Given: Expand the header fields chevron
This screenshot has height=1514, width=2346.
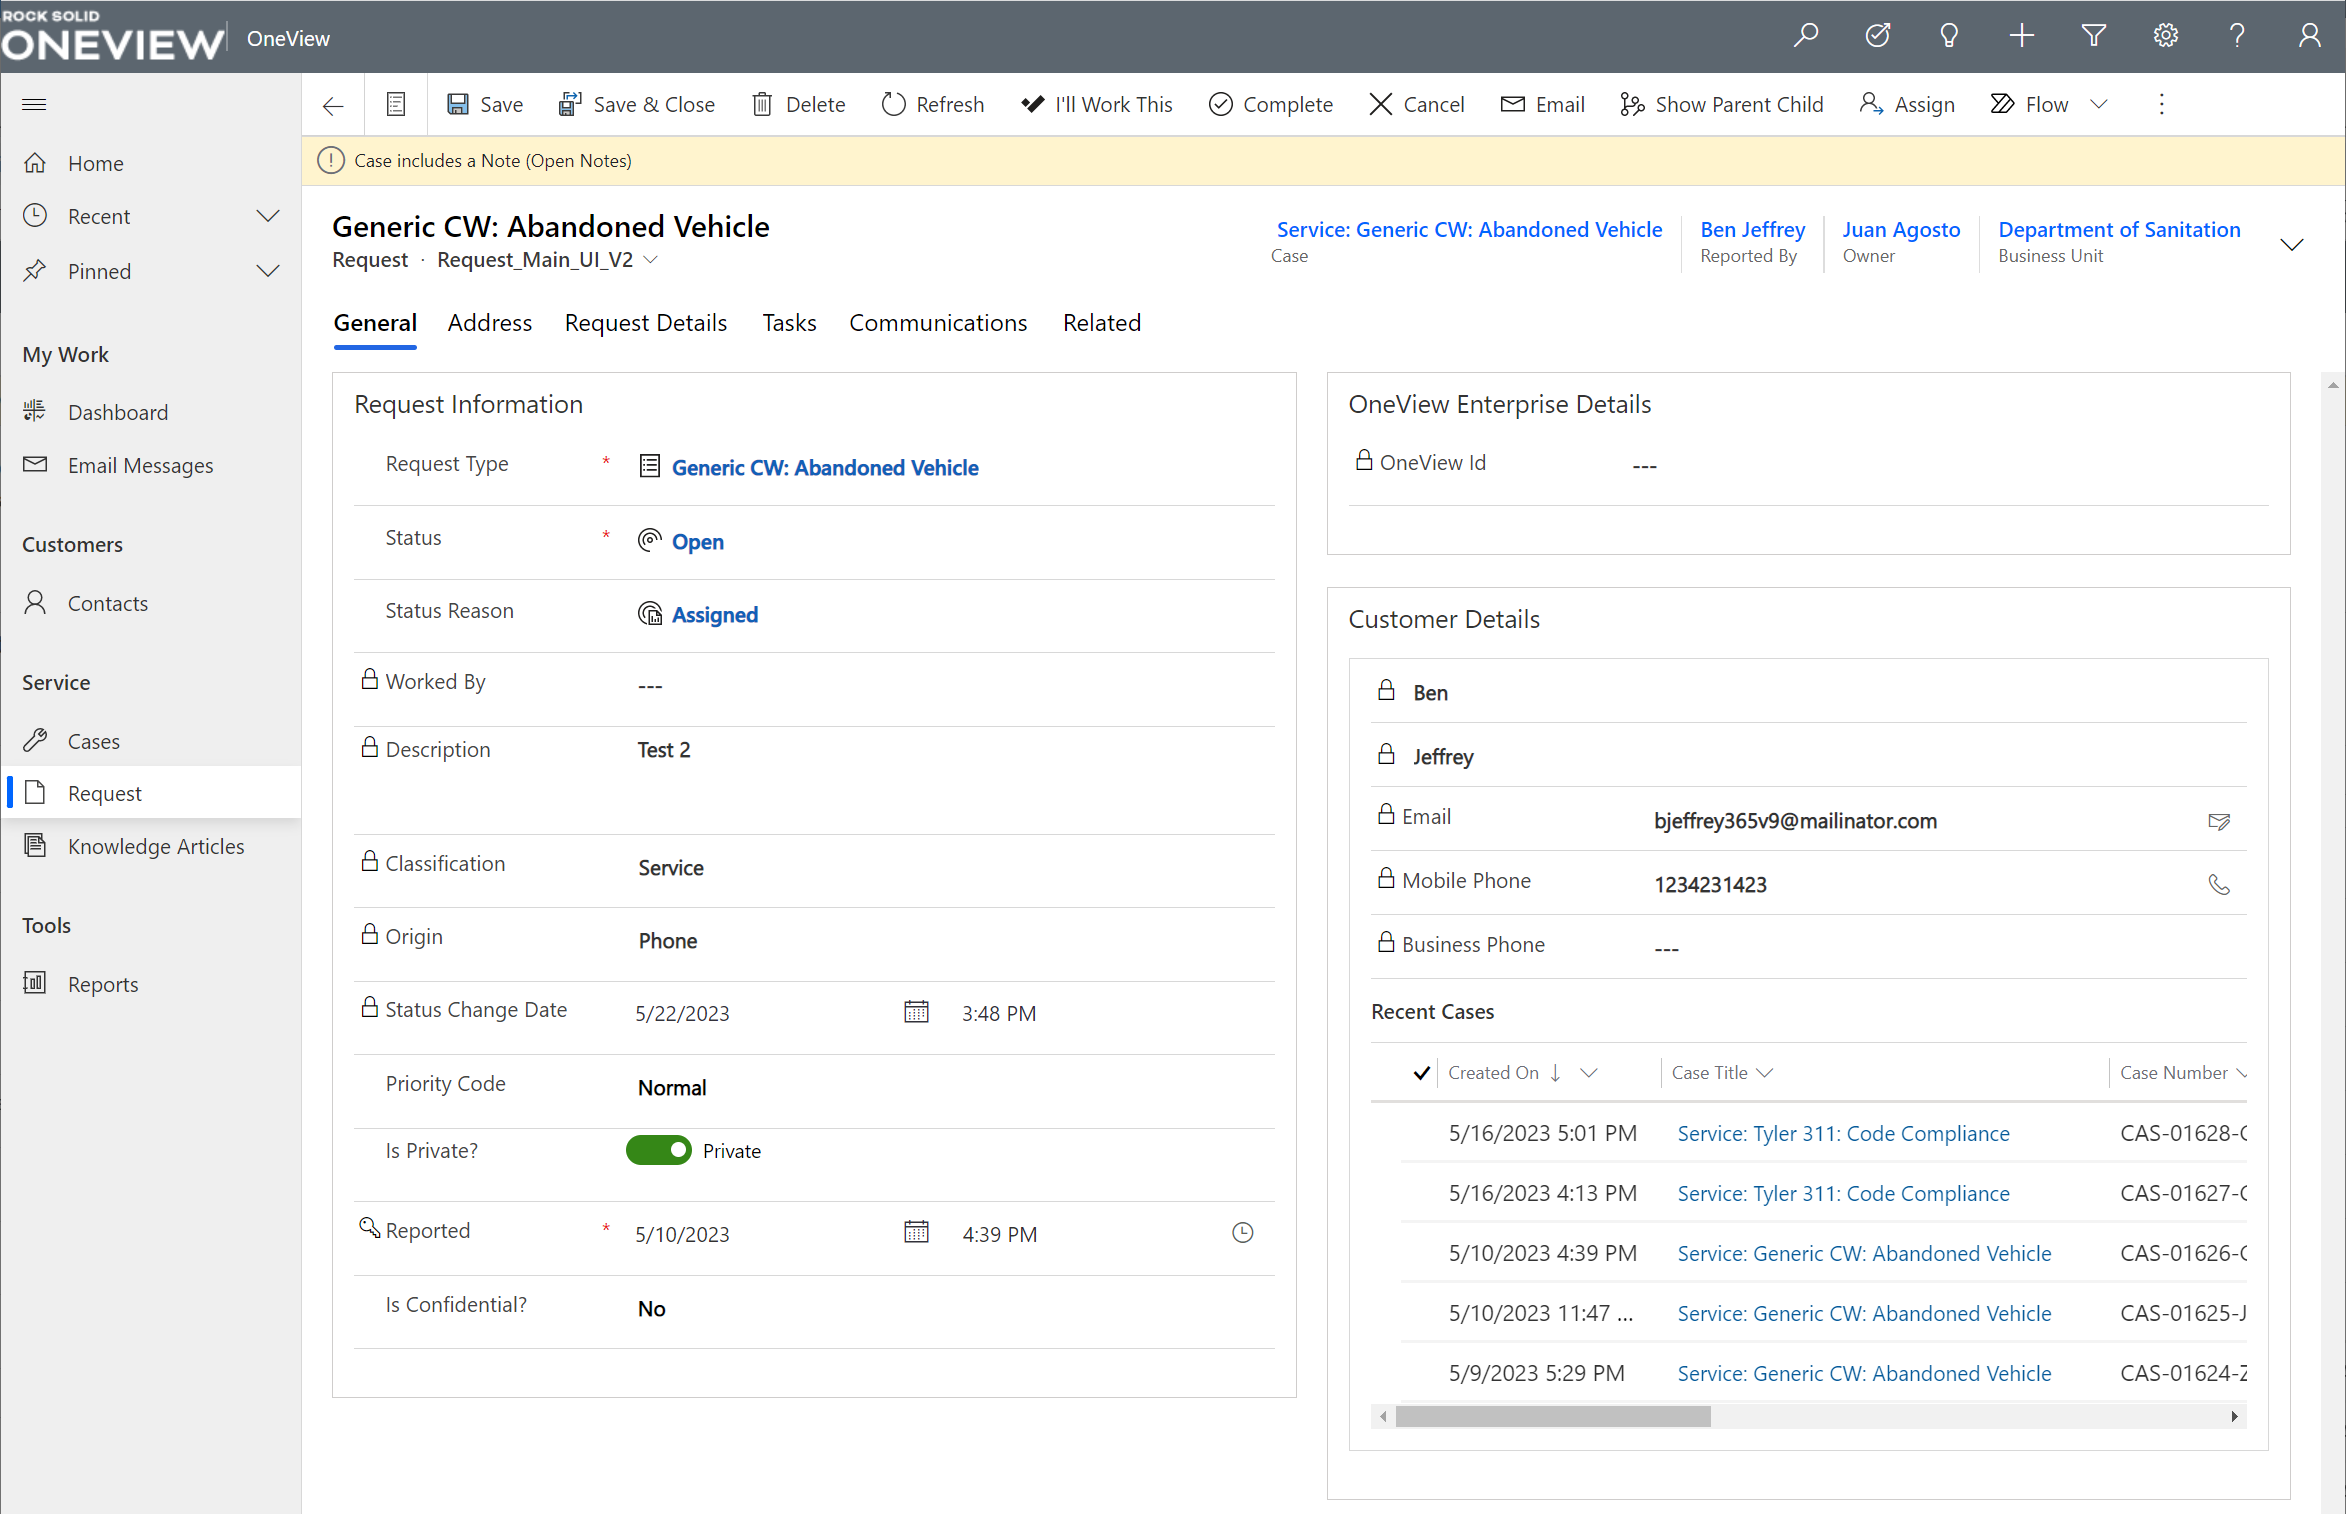Looking at the screenshot, I should pyautogui.click(x=2291, y=244).
